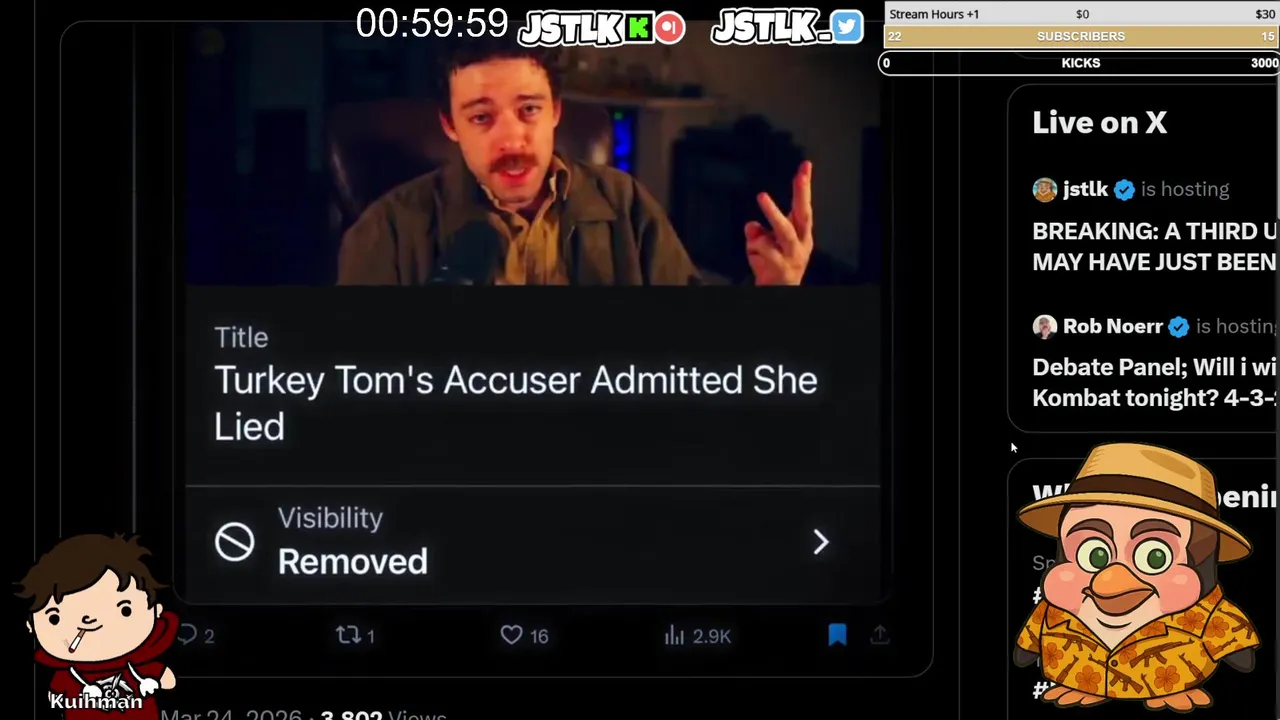
Task: Click the Removed visibility prohibited icon
Action: pyautogui.click(x=234, y=542)
